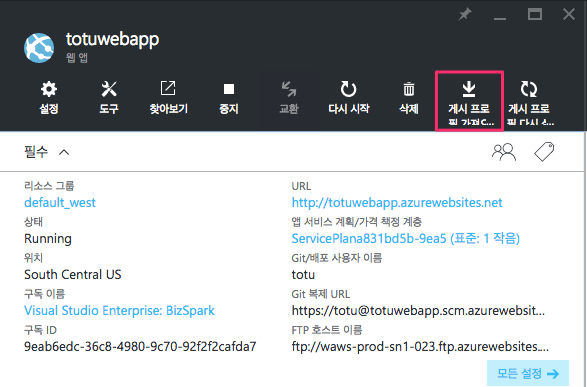Pin the blade with the pushpin icon

click(x=465, y=15)
